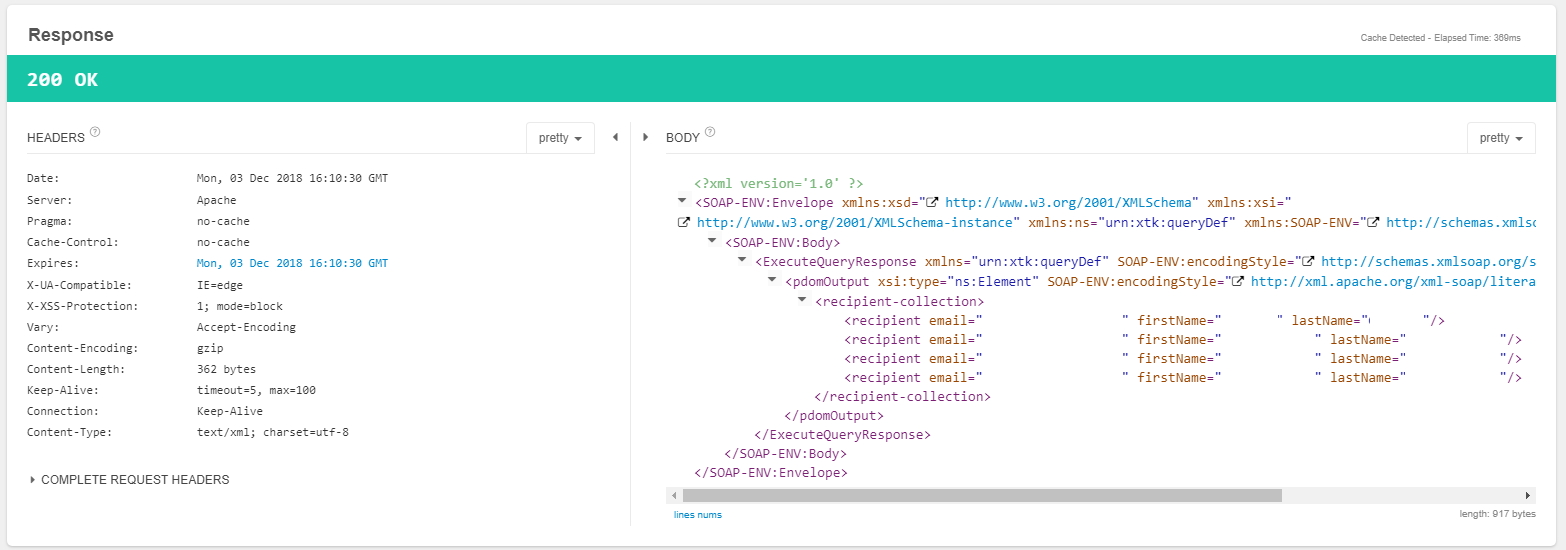The width and height of the screenshot is (1566, 550).
Task: Click external link icon before xml.apache.org URL
Action: [x=1238, y=282]
